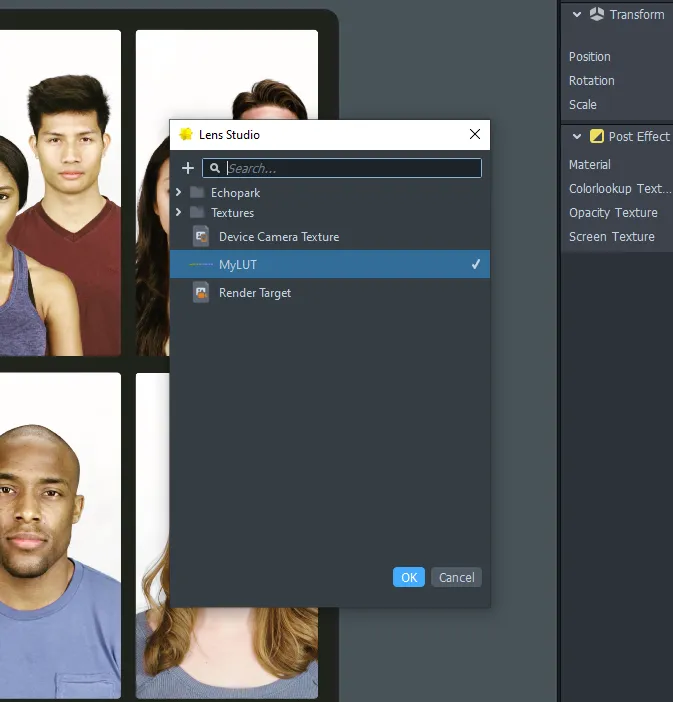Collapse the Transform section
Viewport: 673px width, 702px height.
pyautogui.click(x=577, y=14)
